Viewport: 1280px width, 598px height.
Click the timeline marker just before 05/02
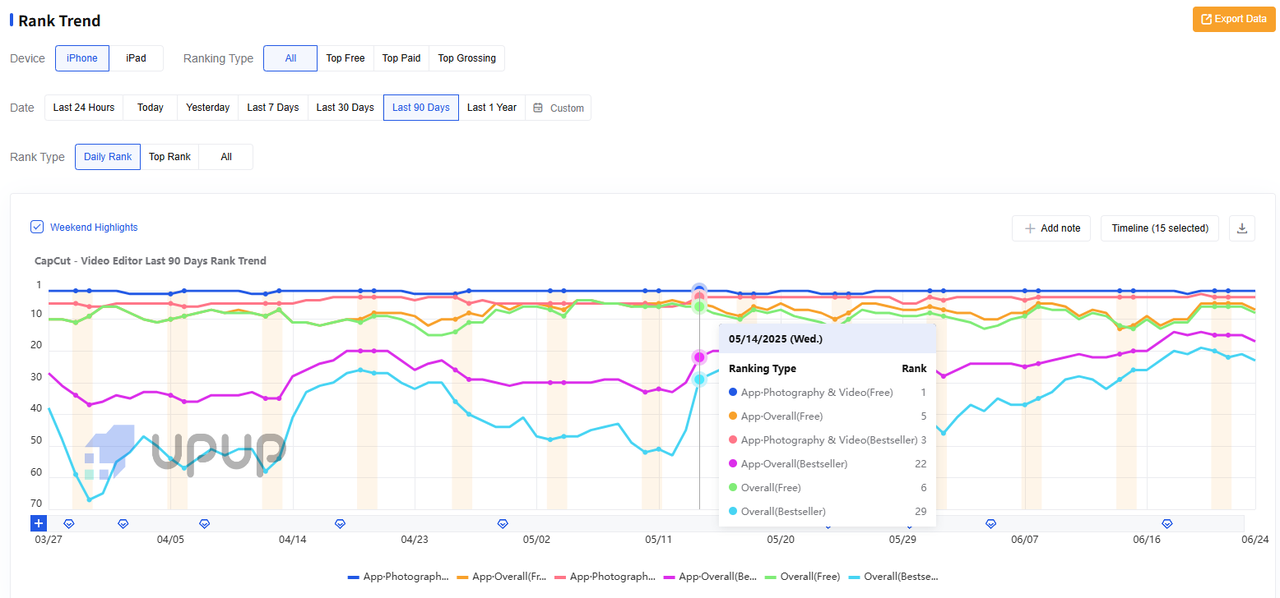503,523
